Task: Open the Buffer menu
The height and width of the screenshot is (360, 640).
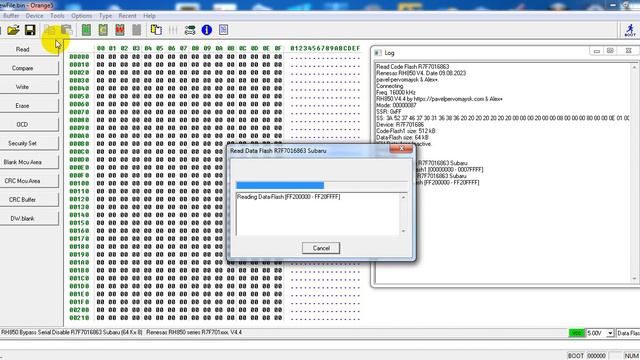Action: tap(11, 16)
